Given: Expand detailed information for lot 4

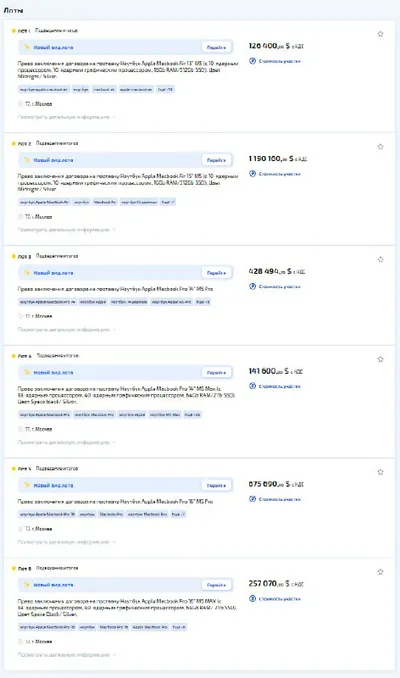Looking at the screenshot, I should (66, 442).
